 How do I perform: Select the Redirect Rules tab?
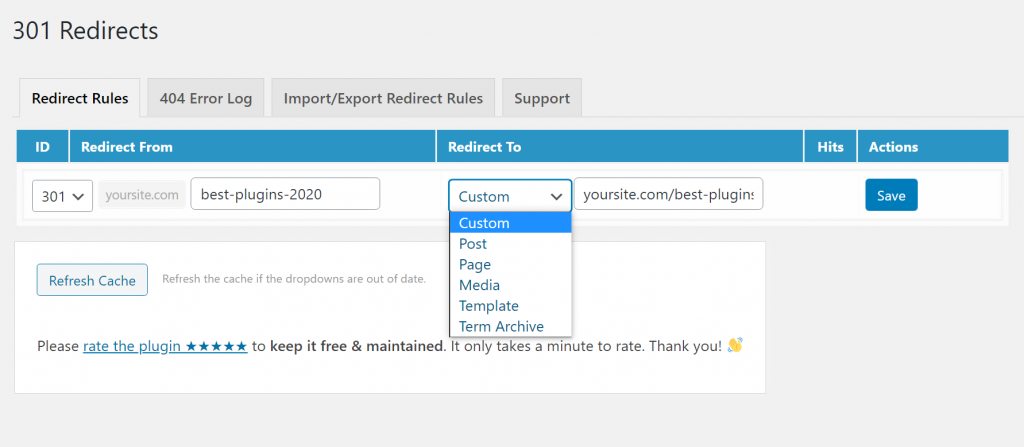coord(80,98)
